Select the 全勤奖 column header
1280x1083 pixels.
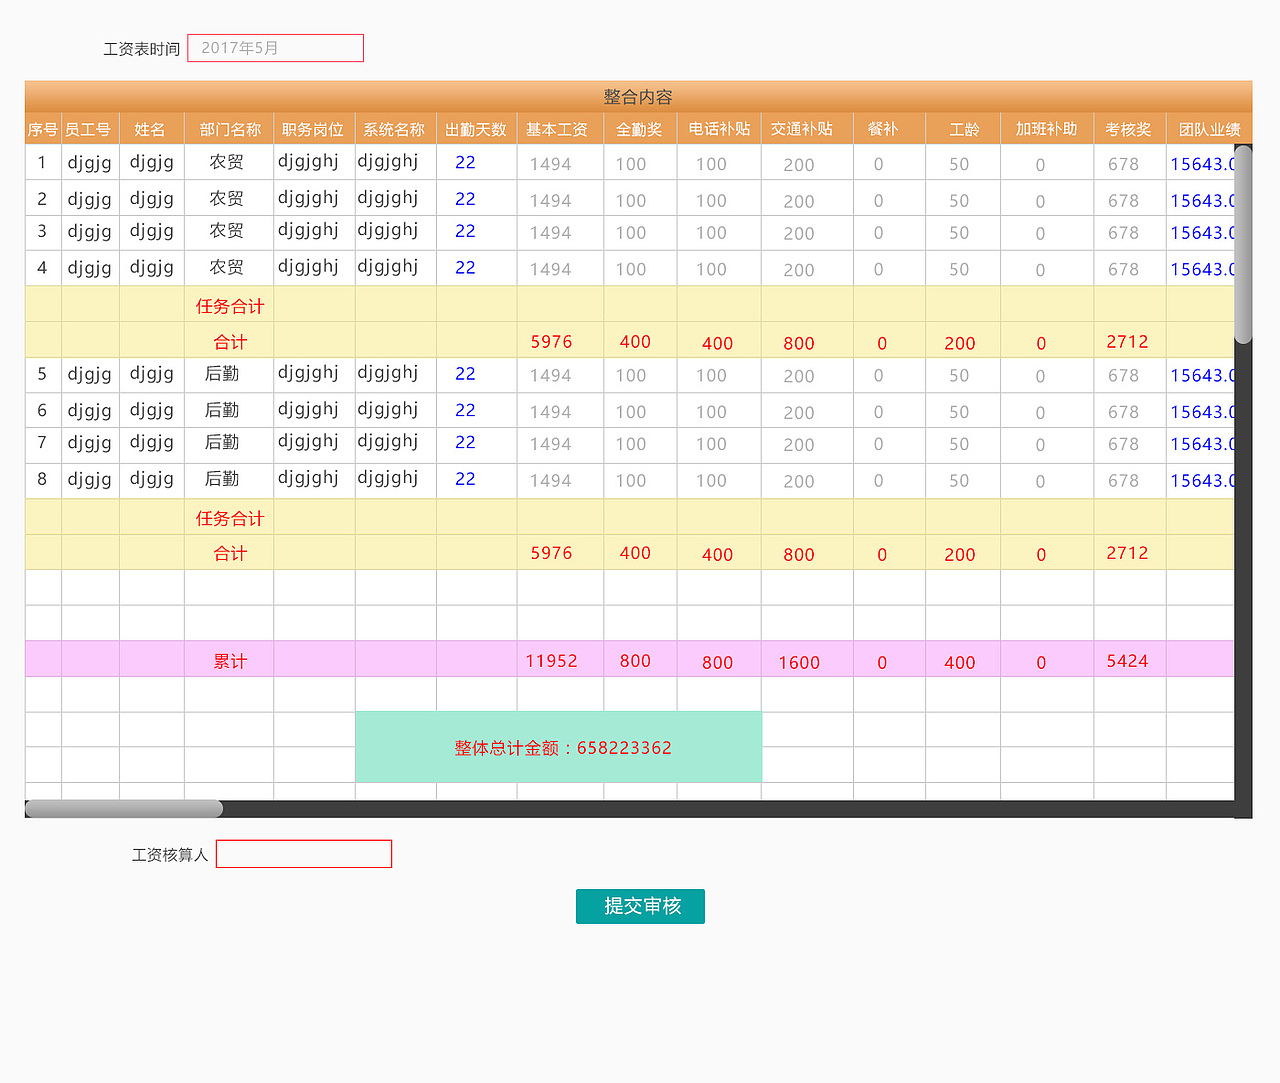pos(640,129)
